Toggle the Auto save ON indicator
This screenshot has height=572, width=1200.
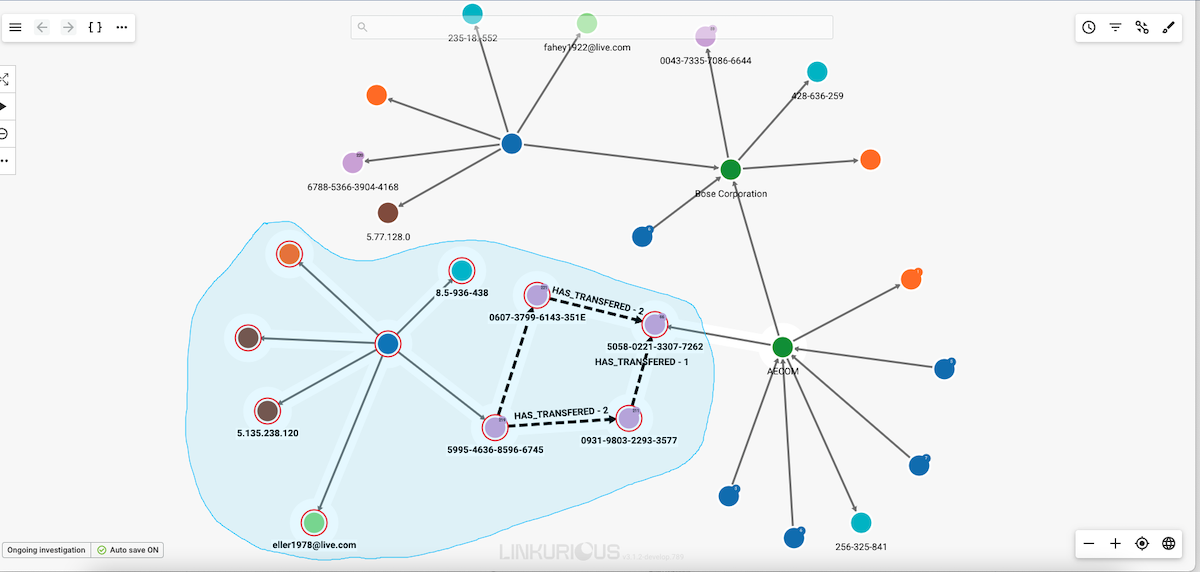(128, 550)
